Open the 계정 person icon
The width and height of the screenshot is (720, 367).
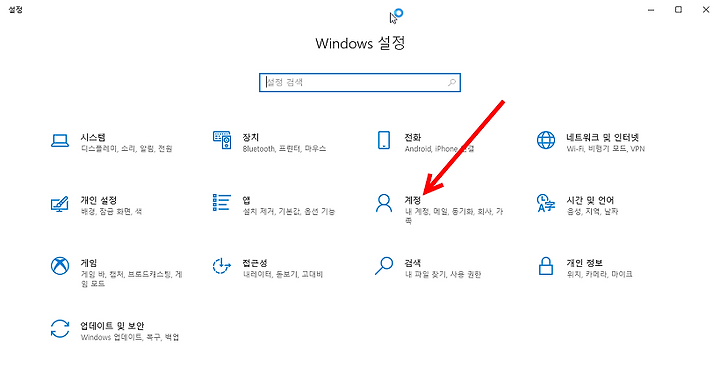[x=383, y=203]
